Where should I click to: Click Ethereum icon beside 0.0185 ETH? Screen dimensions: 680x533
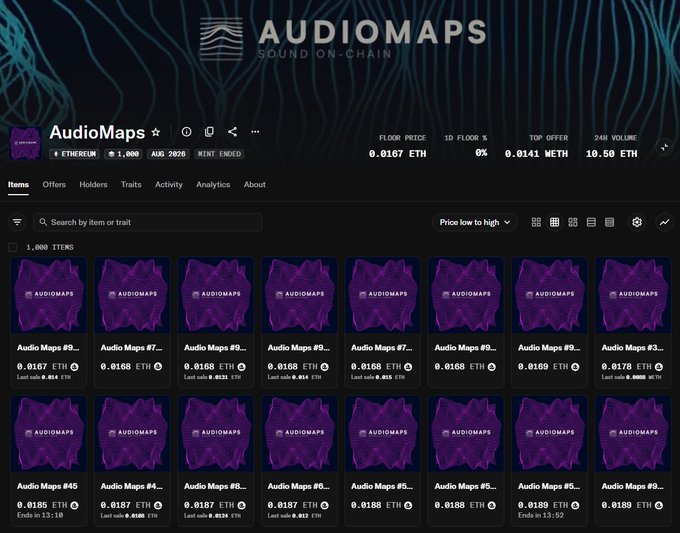pos(75,505)
